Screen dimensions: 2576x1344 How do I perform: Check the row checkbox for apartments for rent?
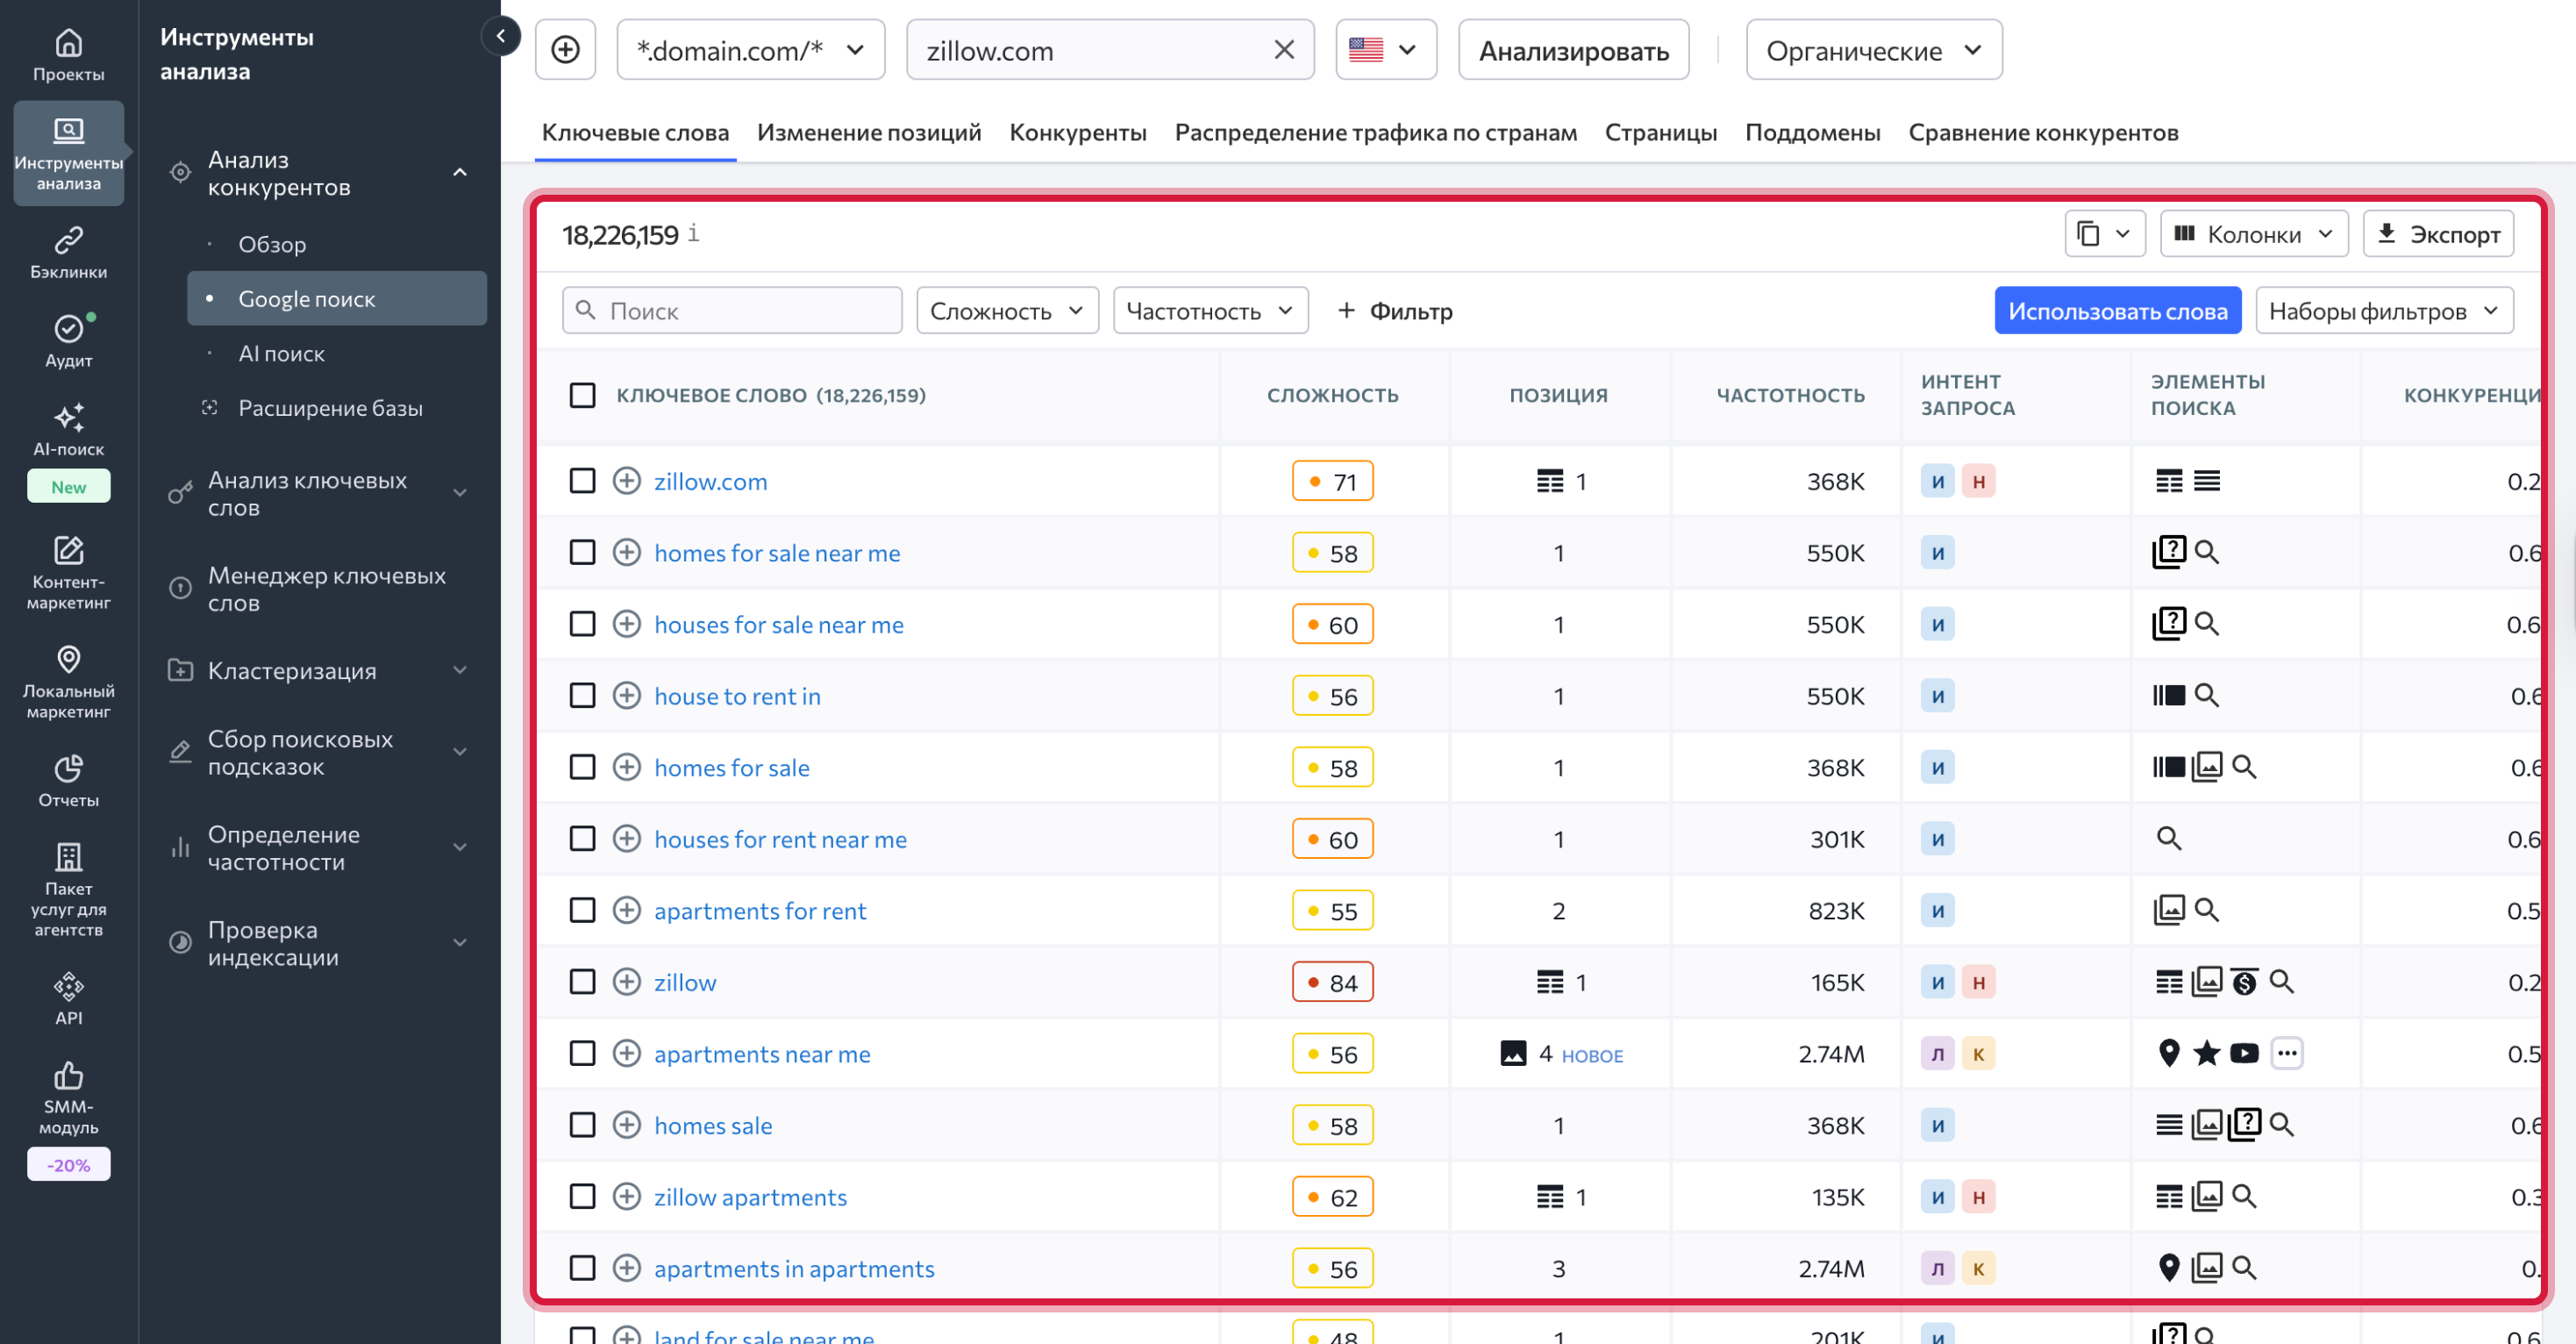pos(583,910)
